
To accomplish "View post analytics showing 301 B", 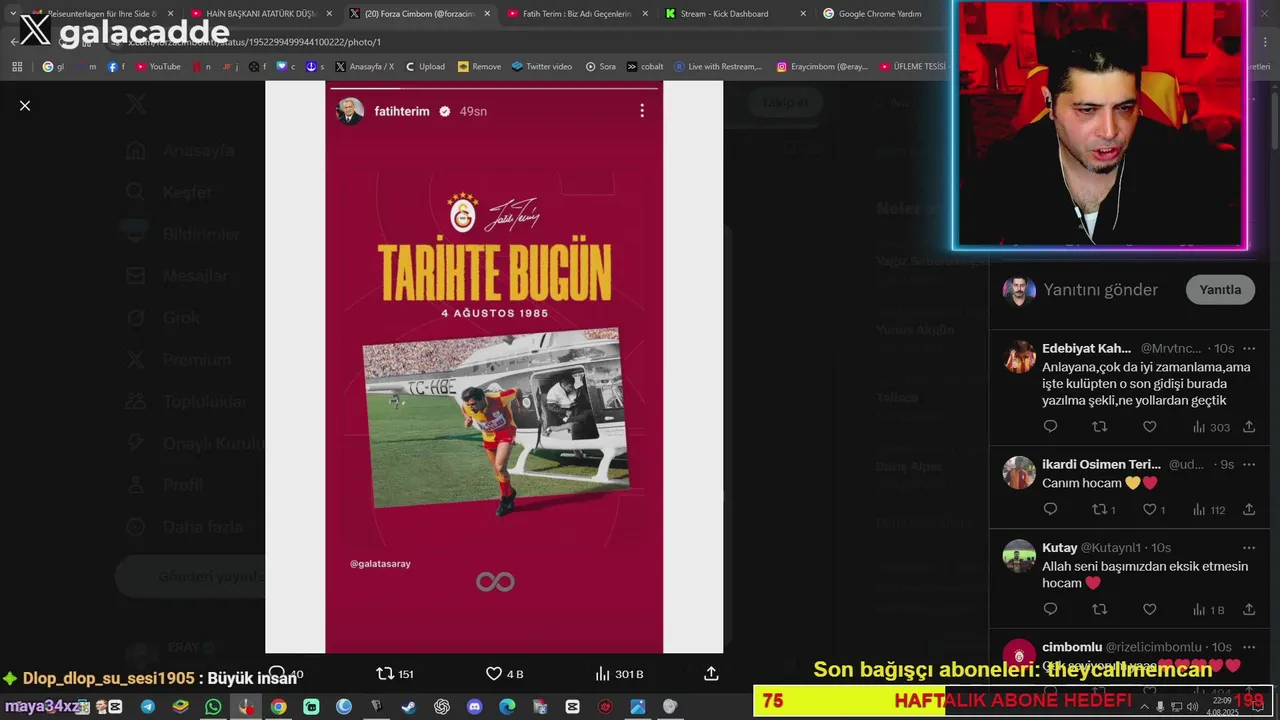I will (619, 674).
